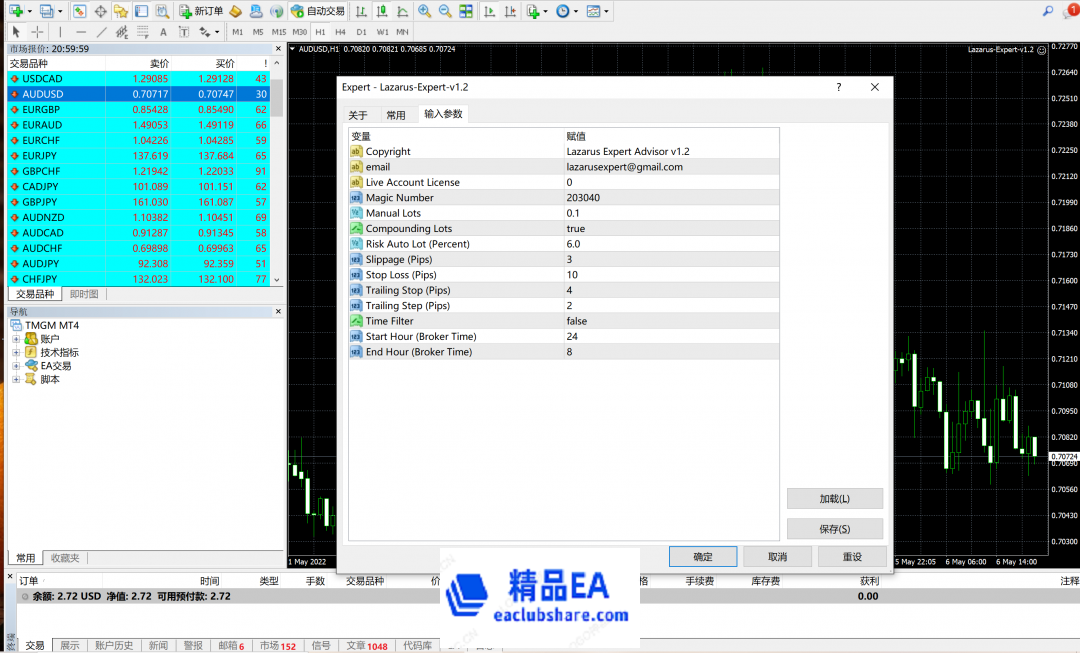Toggle the Terminal panel icon
Screen dimensions: 1080x653
tap(141, 11)
